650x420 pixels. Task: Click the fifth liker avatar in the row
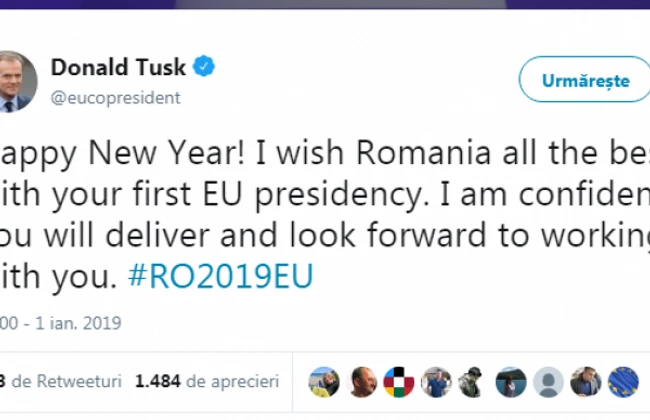[473, 381]
